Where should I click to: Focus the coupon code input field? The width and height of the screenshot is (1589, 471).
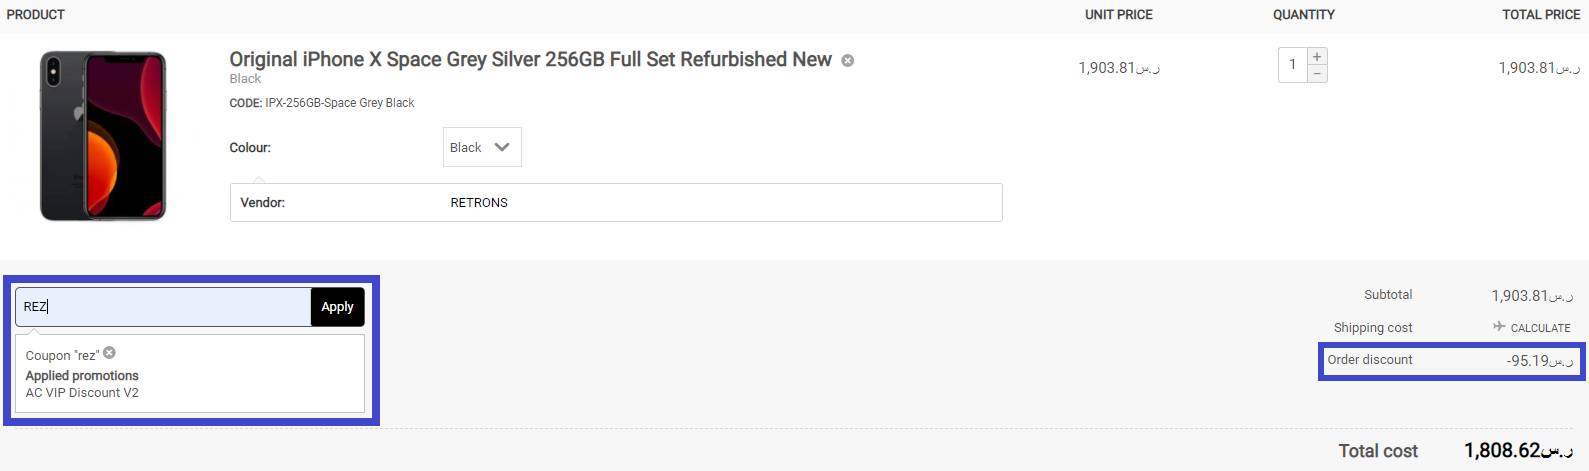click(x=163, y=307)
